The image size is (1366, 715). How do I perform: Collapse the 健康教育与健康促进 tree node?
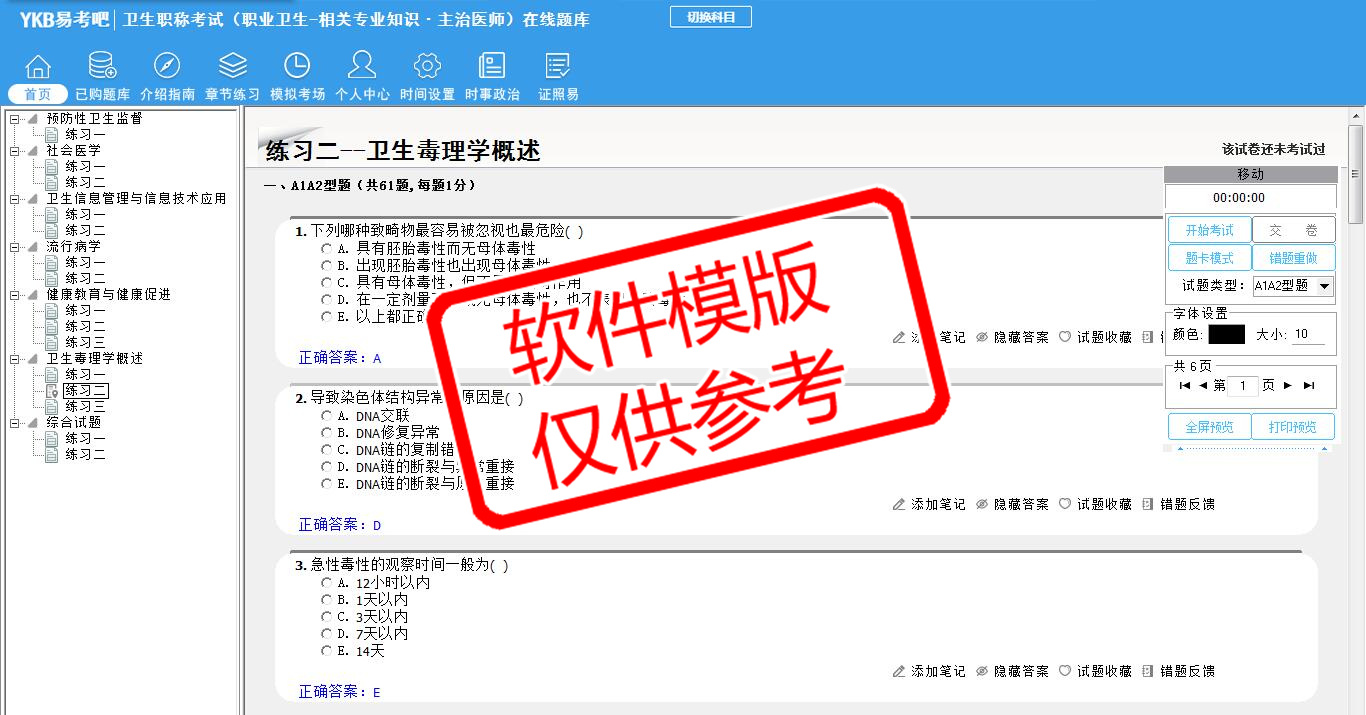[x=15, y=294]
